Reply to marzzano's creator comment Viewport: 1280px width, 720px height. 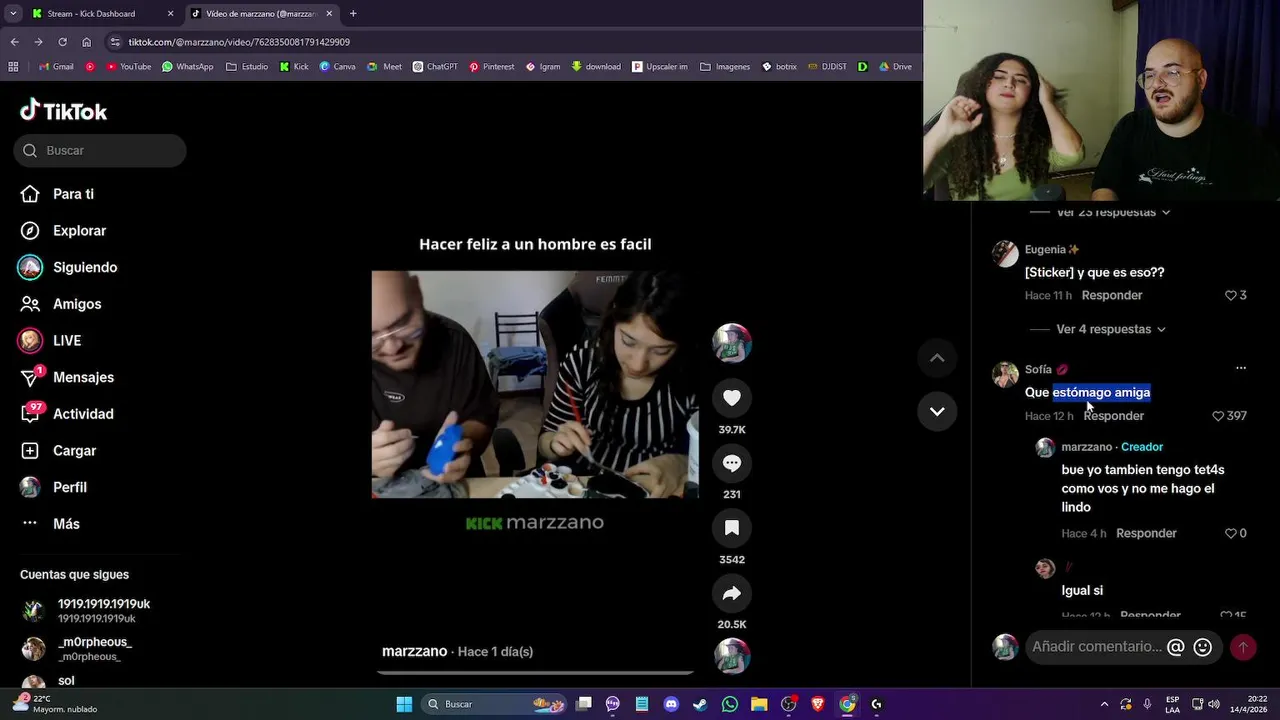pyautogui.click(x=1146, y=533)
